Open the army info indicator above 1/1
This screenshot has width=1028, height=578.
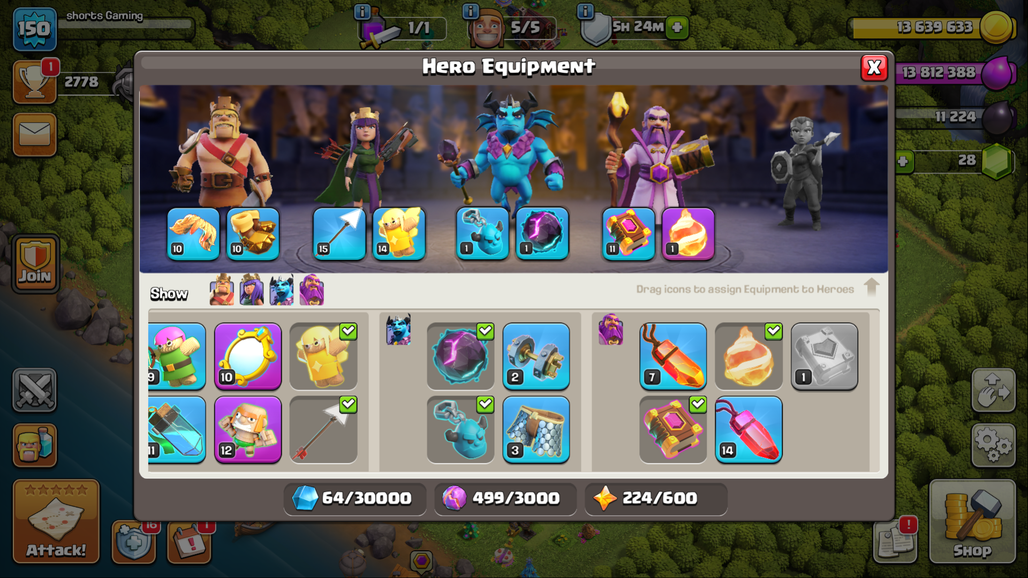362,11
